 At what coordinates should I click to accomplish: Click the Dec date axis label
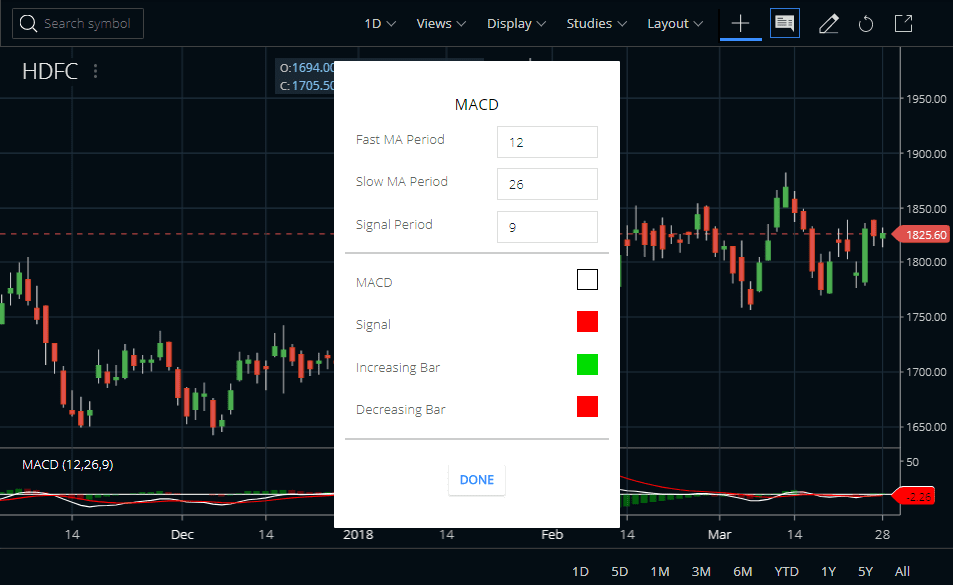pos(182,535)
